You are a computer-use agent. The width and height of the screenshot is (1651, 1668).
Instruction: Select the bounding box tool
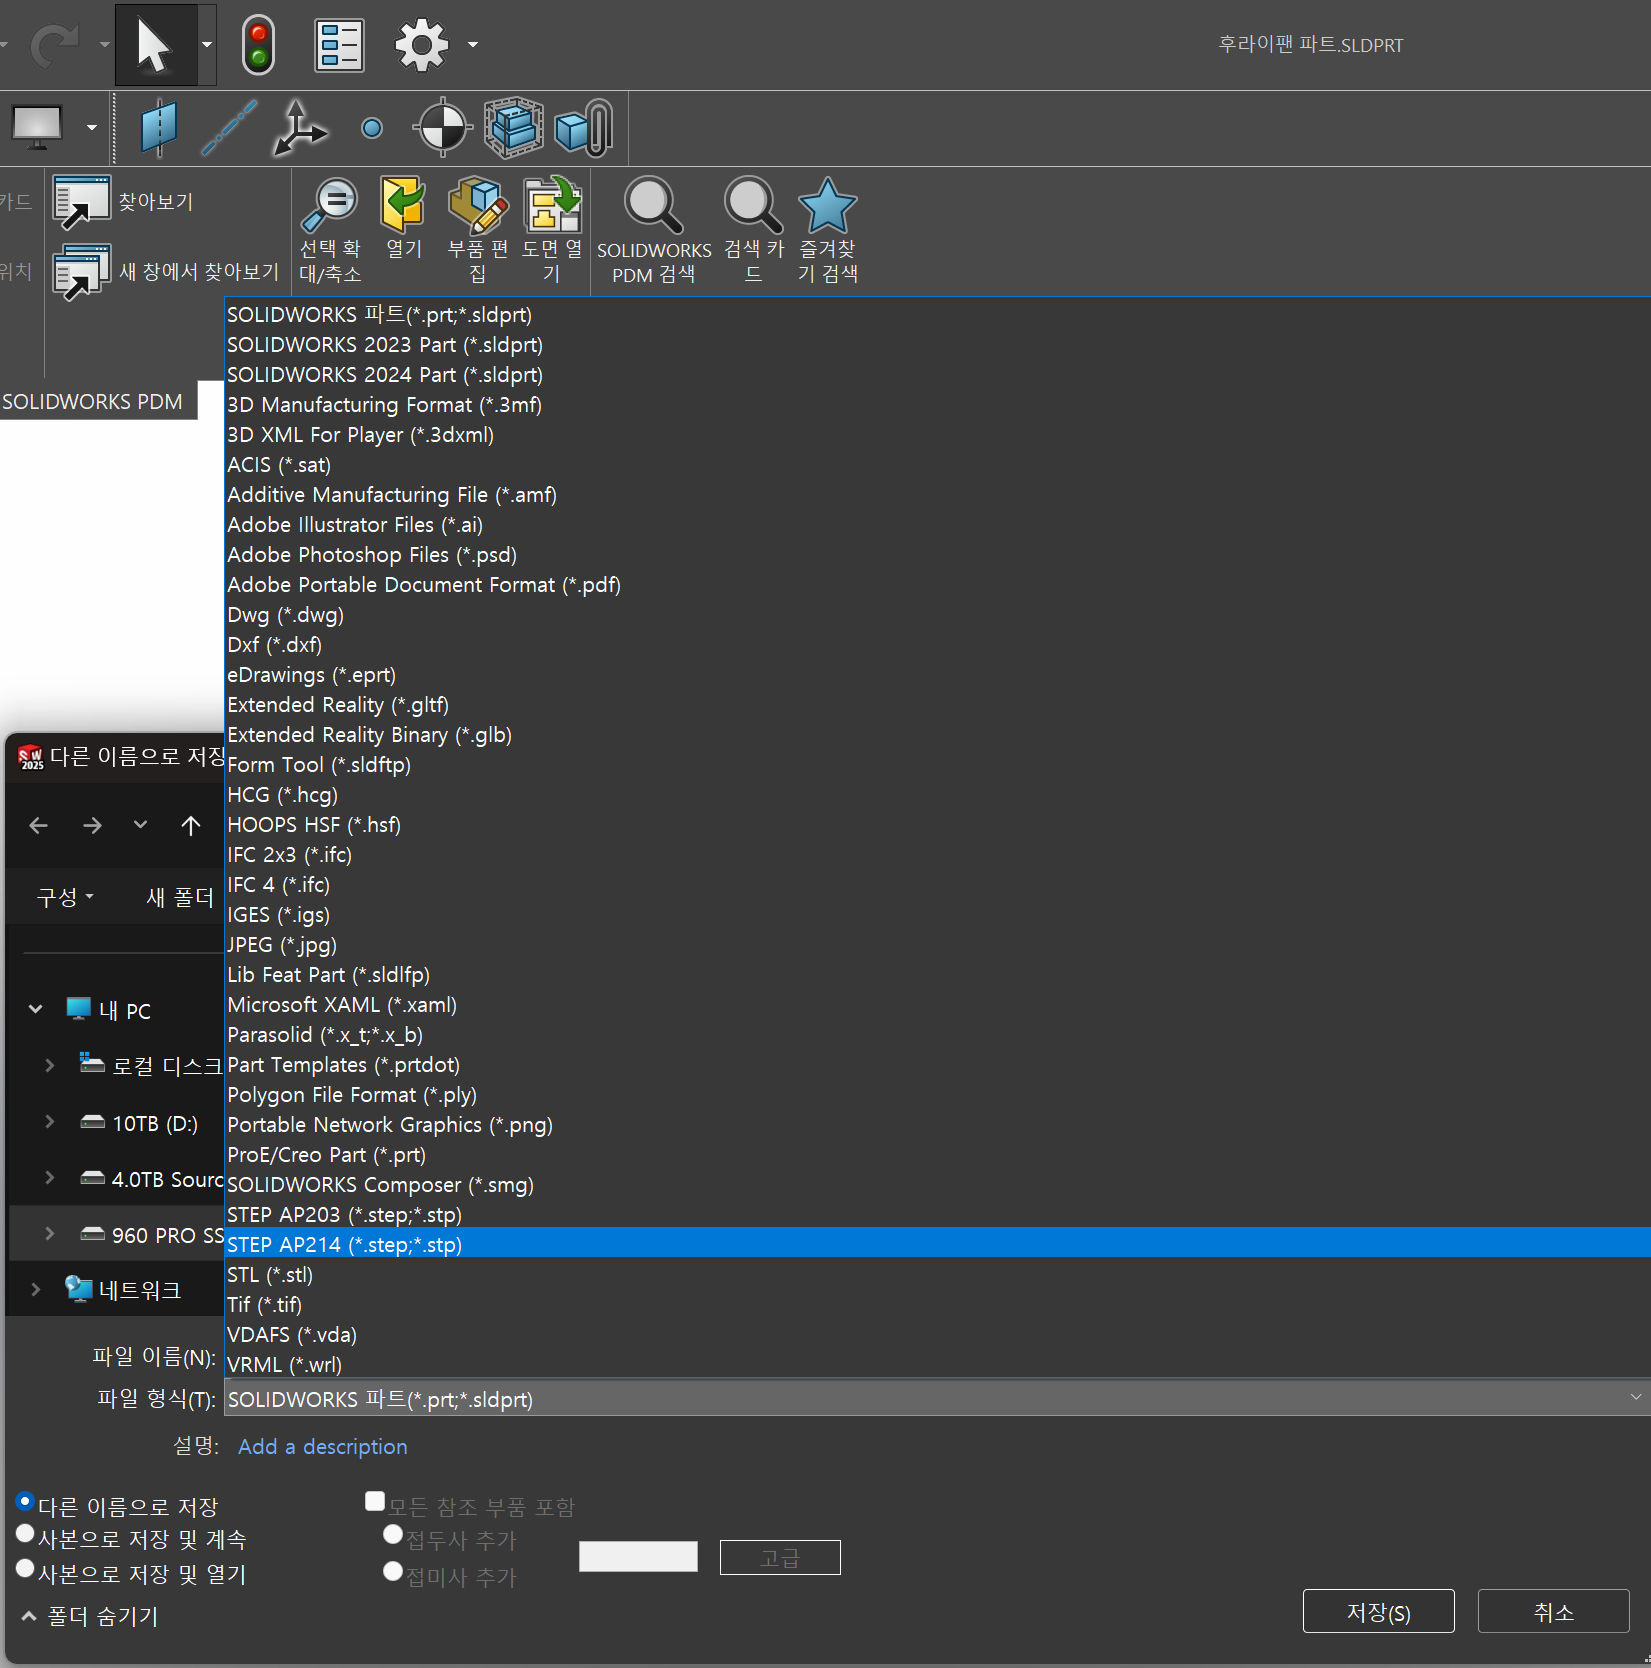tap(514, 128)
